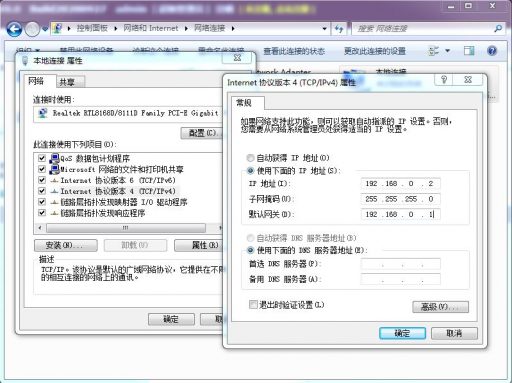
Task: Click the Forward navigation arrow button
Action: click(x=32, y=29)
